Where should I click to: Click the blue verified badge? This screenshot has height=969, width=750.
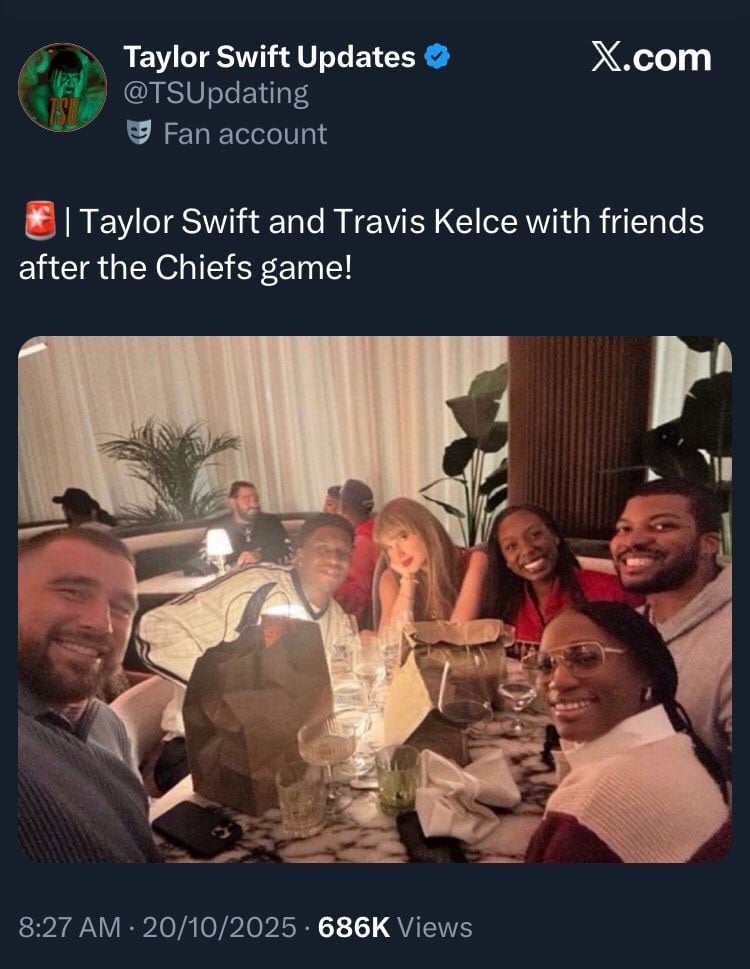click(437, 58)
